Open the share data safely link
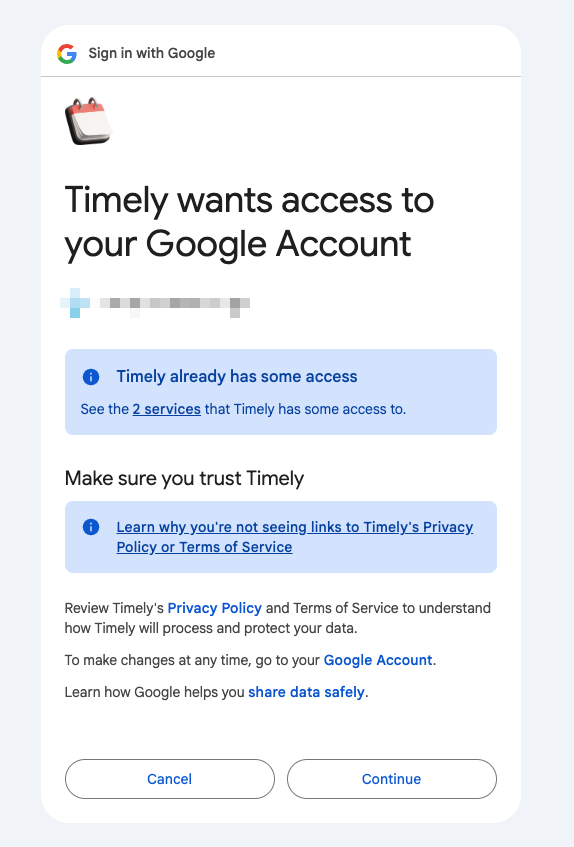574x847 pixels. (306, 692)
